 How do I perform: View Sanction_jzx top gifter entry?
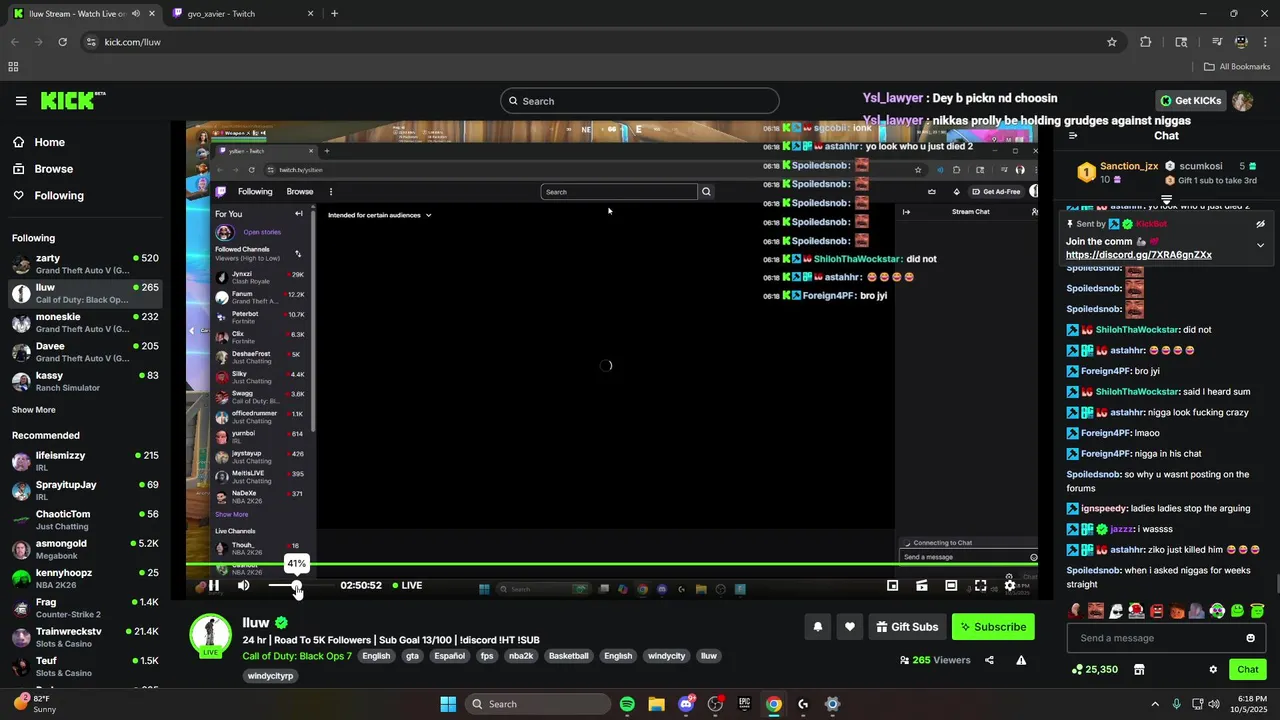tap(1117, 172)
